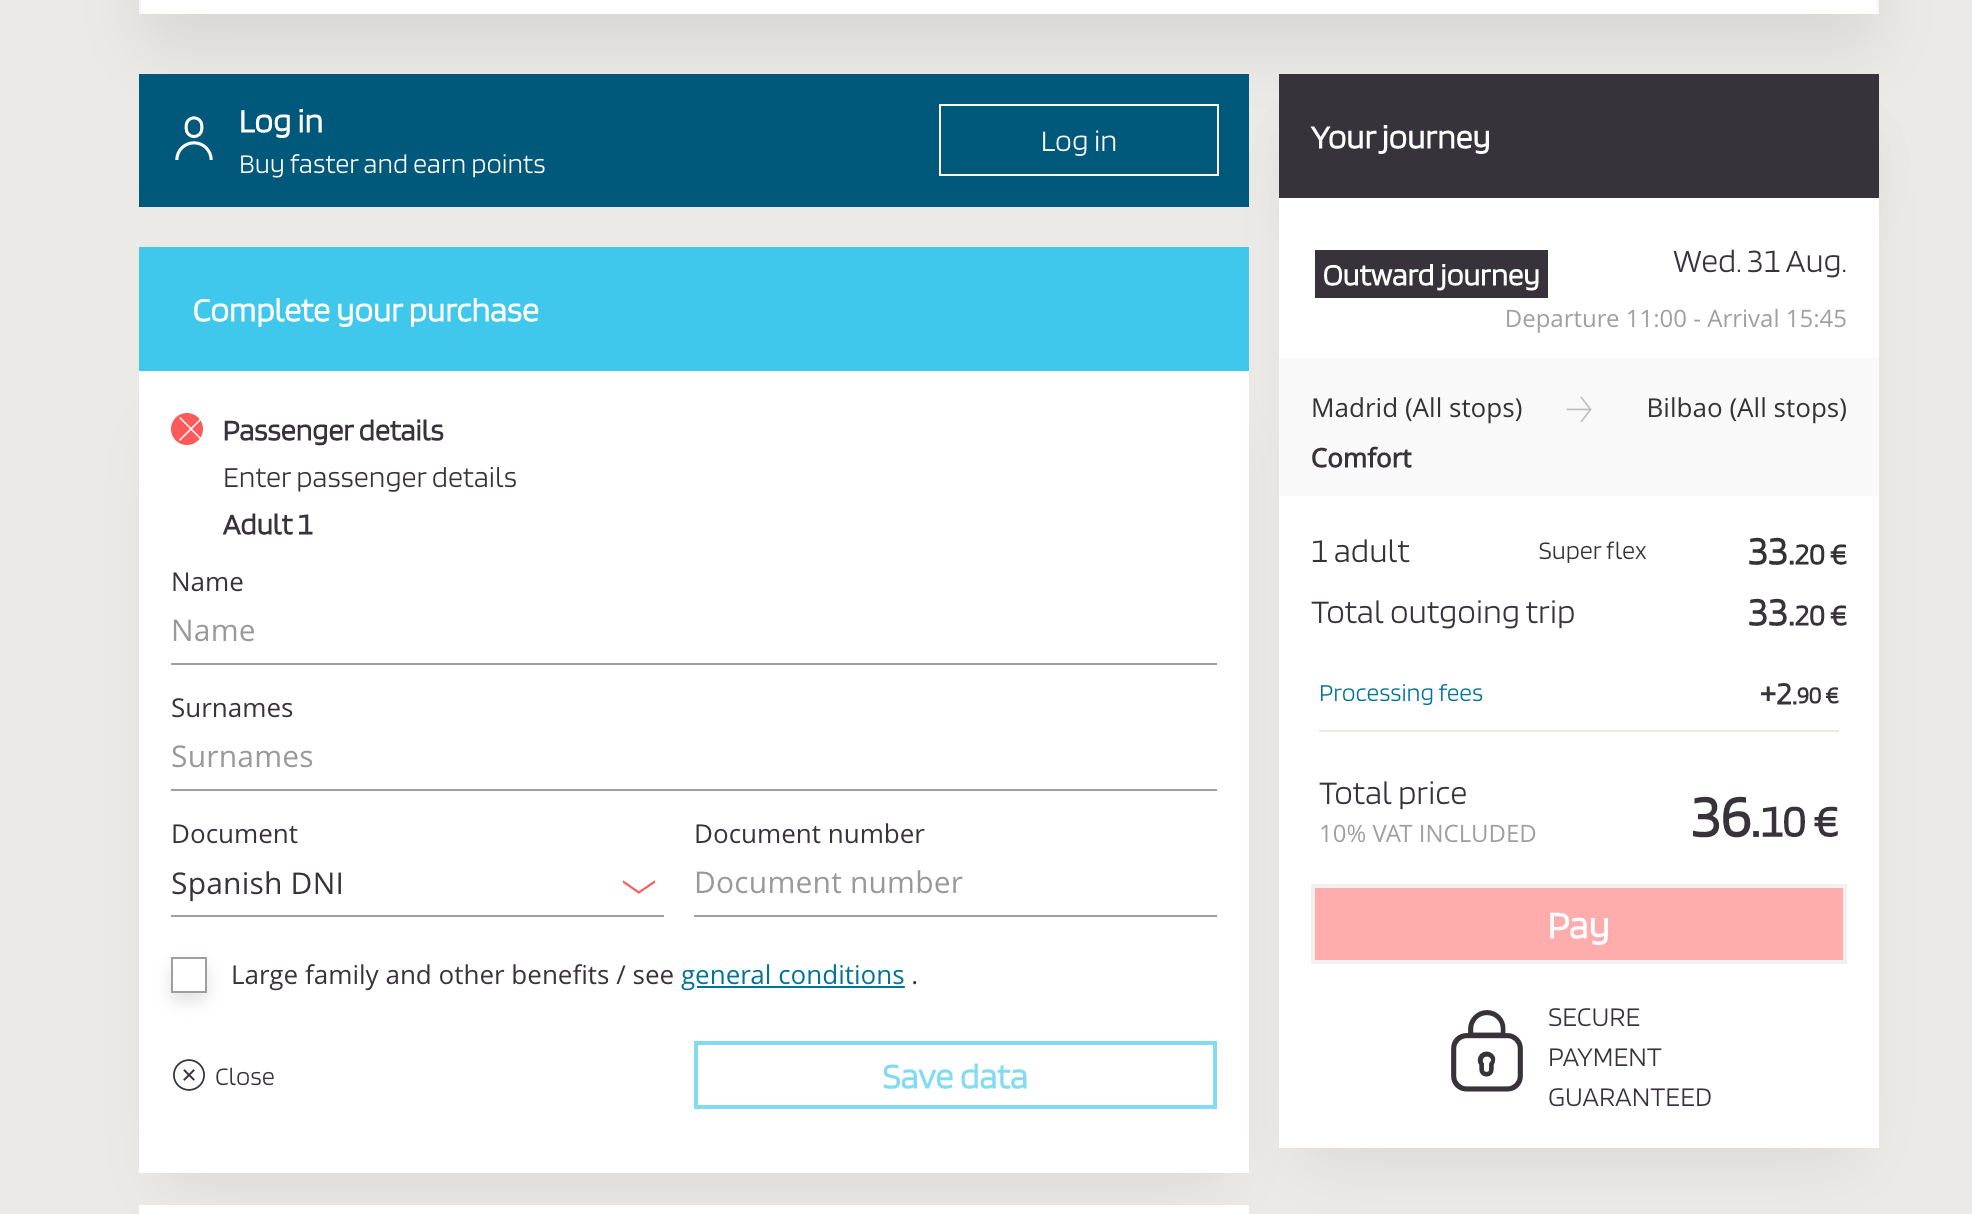Click the Close text link
Screen dimensions: 1972x1214
pos(244,1076)
